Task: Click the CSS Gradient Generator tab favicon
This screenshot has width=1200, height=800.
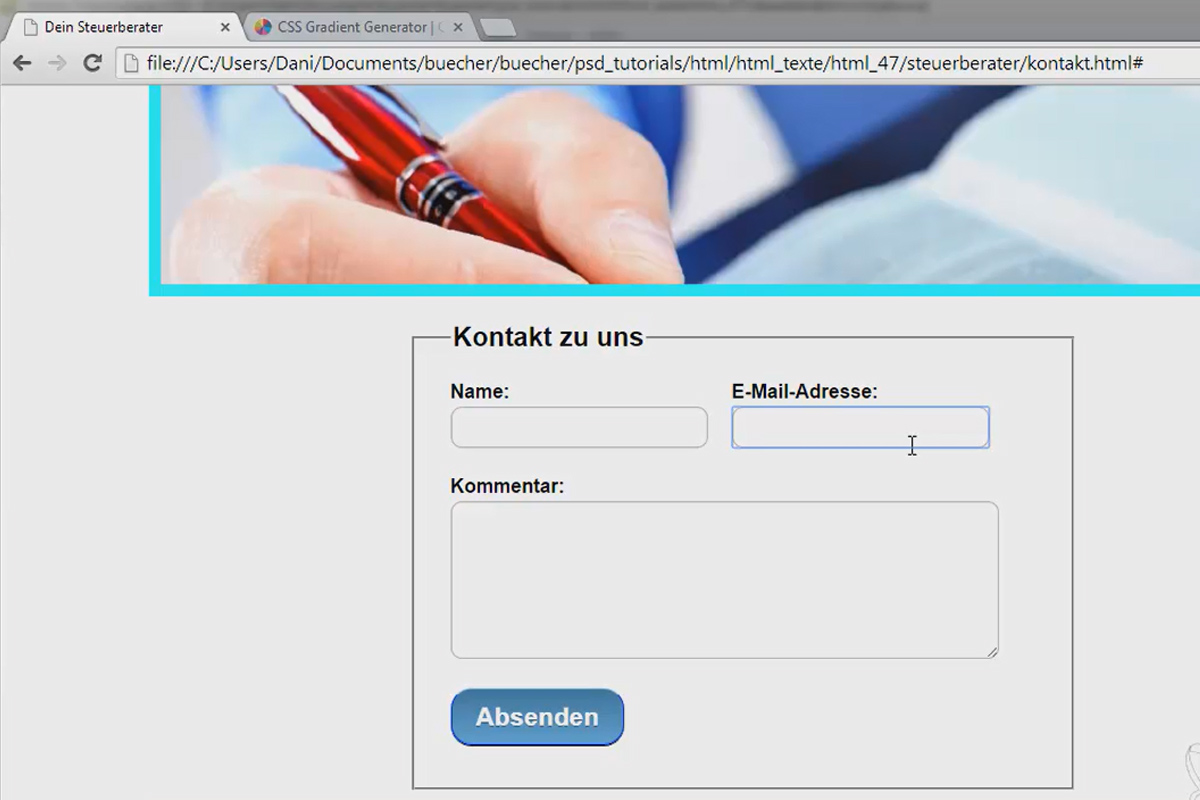Action: click(x=262, y=27)
